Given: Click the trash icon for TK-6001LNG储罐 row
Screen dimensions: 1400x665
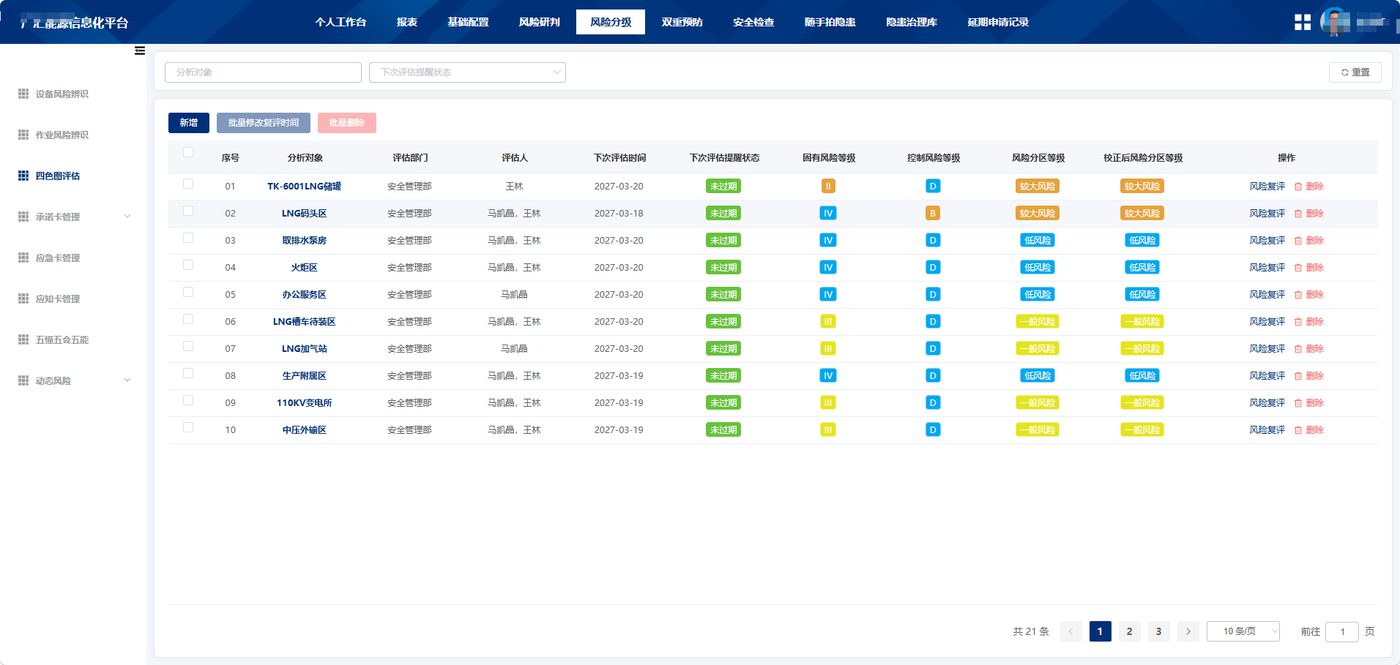Looking at the screenshot, I should click(x=1298, y=186).
